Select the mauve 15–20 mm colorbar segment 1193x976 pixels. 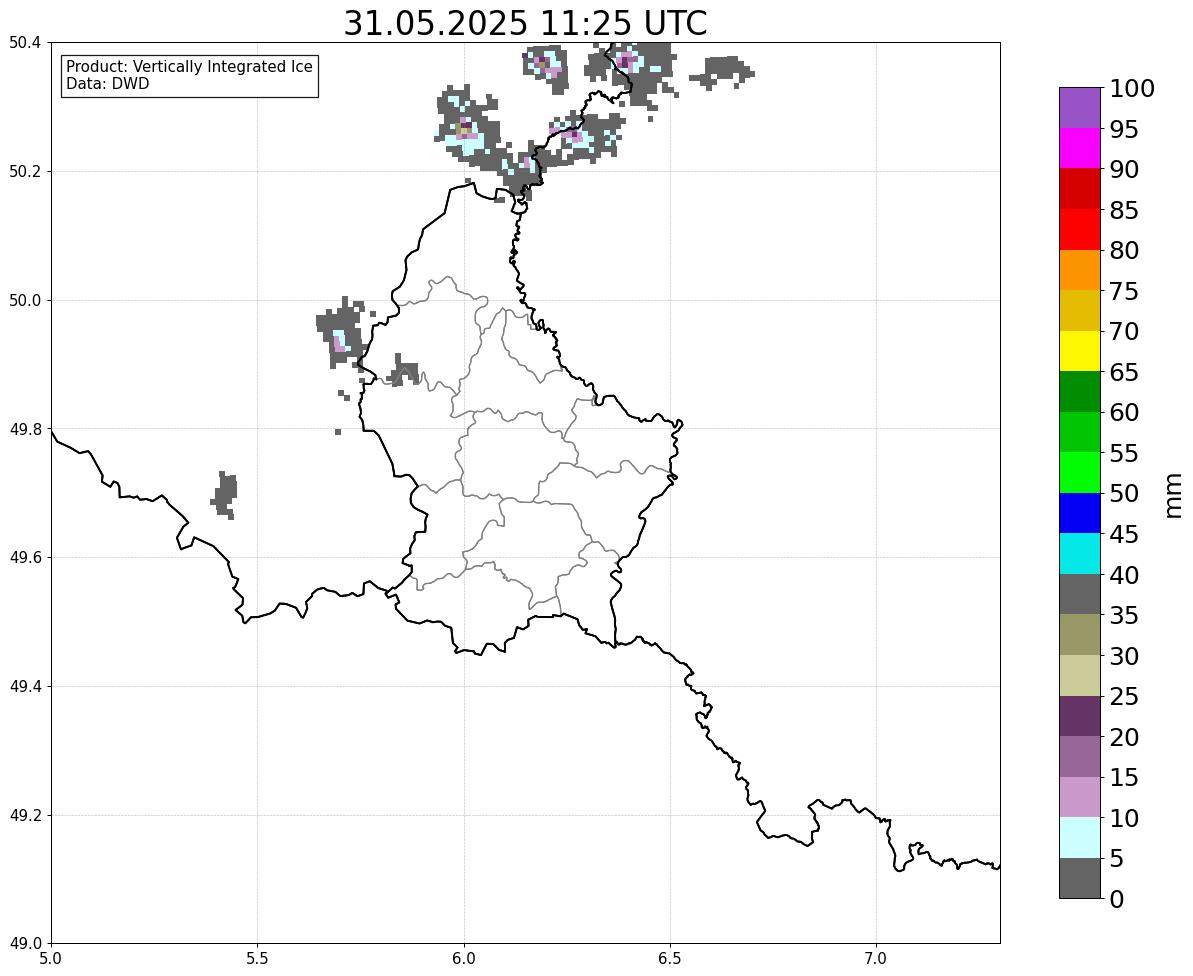coord(1080,757)
